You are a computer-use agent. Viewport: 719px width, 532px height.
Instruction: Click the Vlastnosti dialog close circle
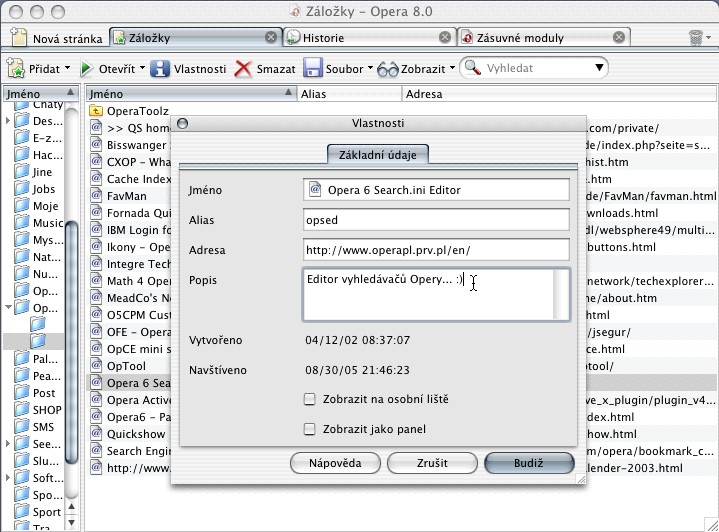(183, 123)
